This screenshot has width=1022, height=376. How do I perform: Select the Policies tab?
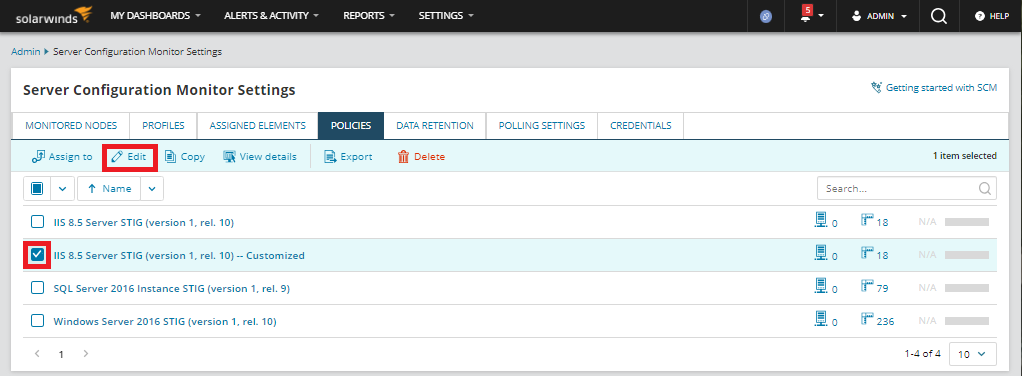[351, 126]
